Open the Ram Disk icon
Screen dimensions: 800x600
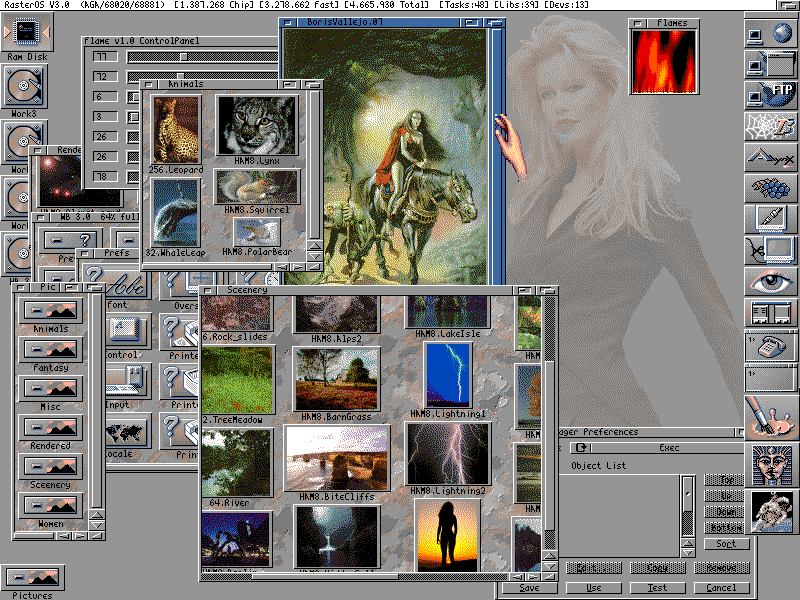click(27, 32)
